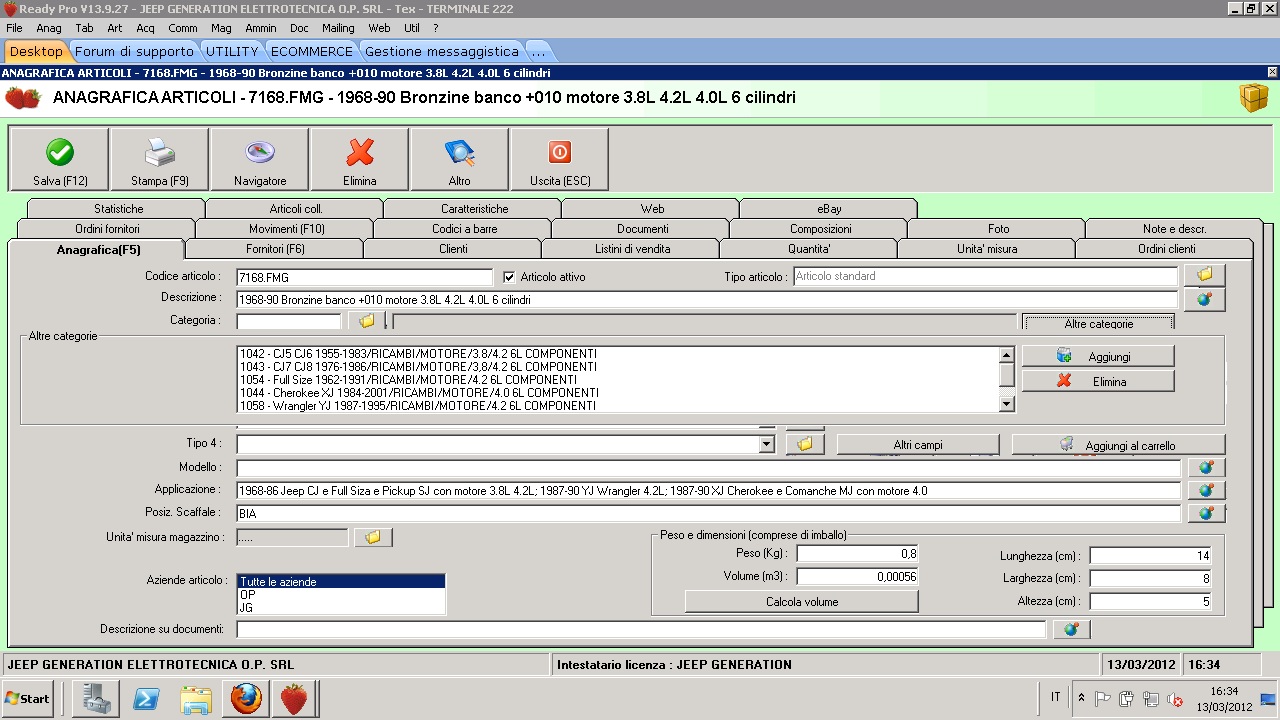Open the Articoli coll. tab
Viewport: 1280px width, 720px height.
pos(296,209)
